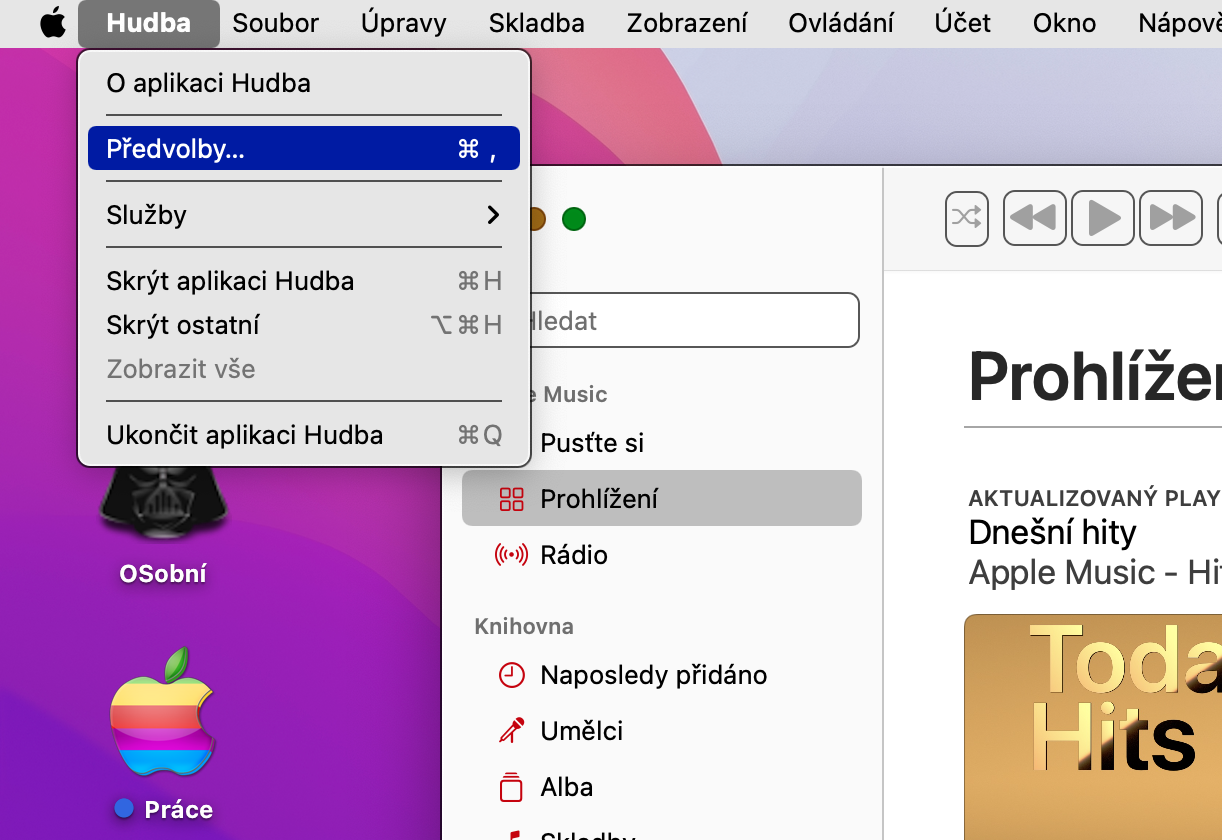Skip forward to the next track
The height and width of the screenshot is (840, 1222).
pos(1170,218)
